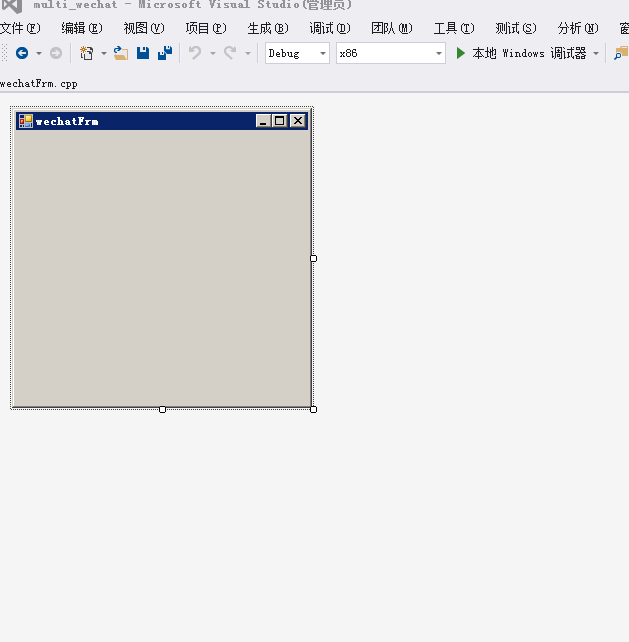
Task: Click the save all icon
Action: pos(165,53)
